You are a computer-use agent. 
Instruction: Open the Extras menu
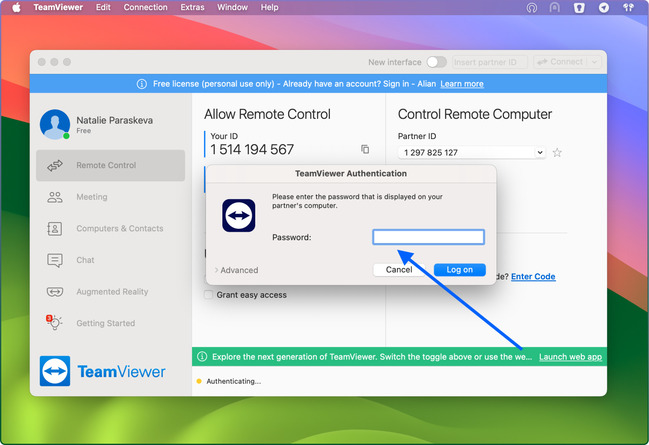(x=192, y=7)
